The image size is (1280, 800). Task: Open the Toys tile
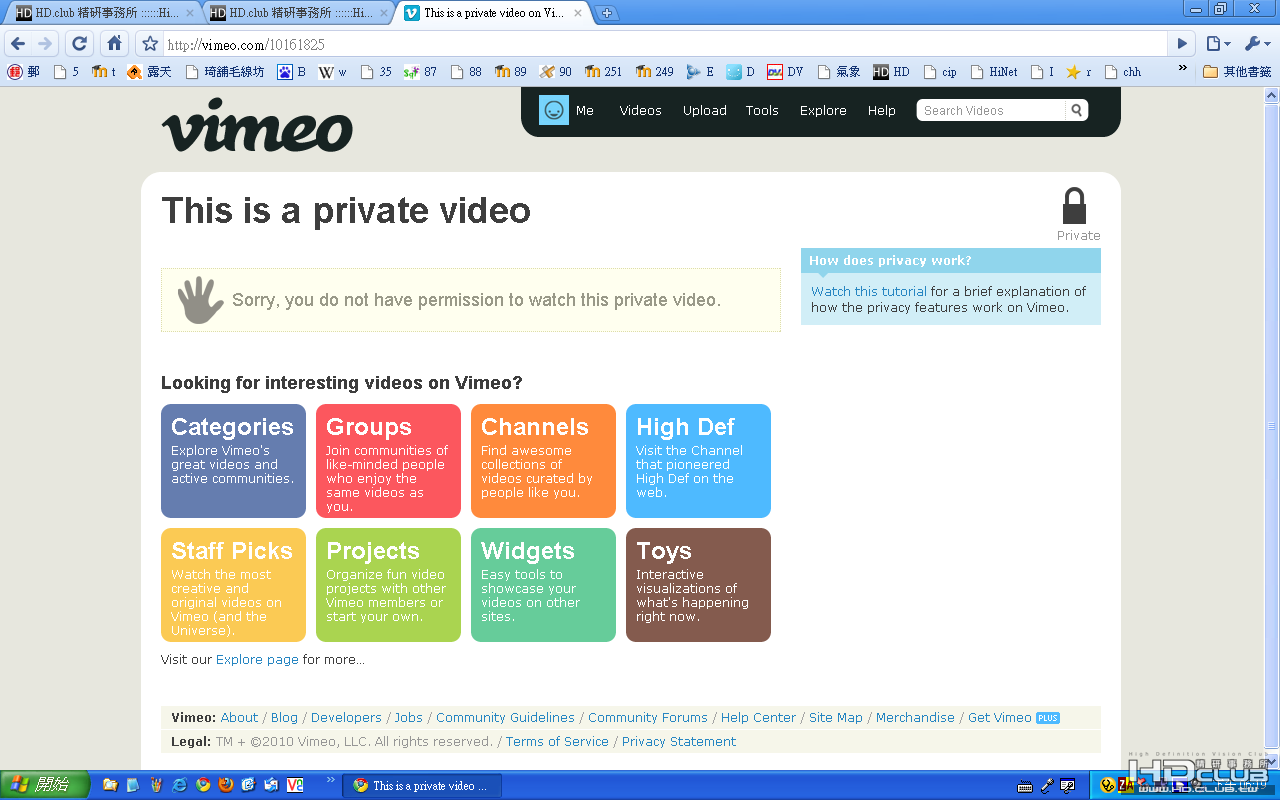coord(698,585)
